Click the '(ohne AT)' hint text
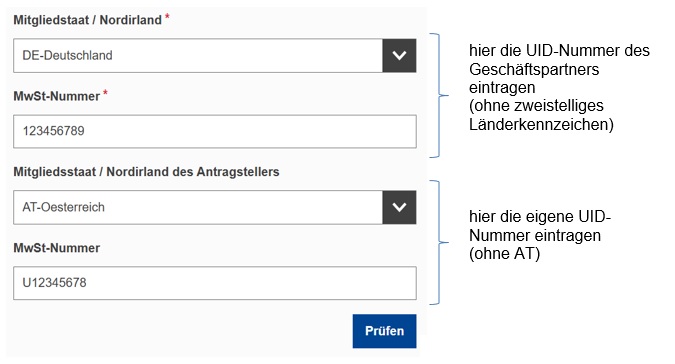This screenshot has width=675, height=364. [504, 254]
